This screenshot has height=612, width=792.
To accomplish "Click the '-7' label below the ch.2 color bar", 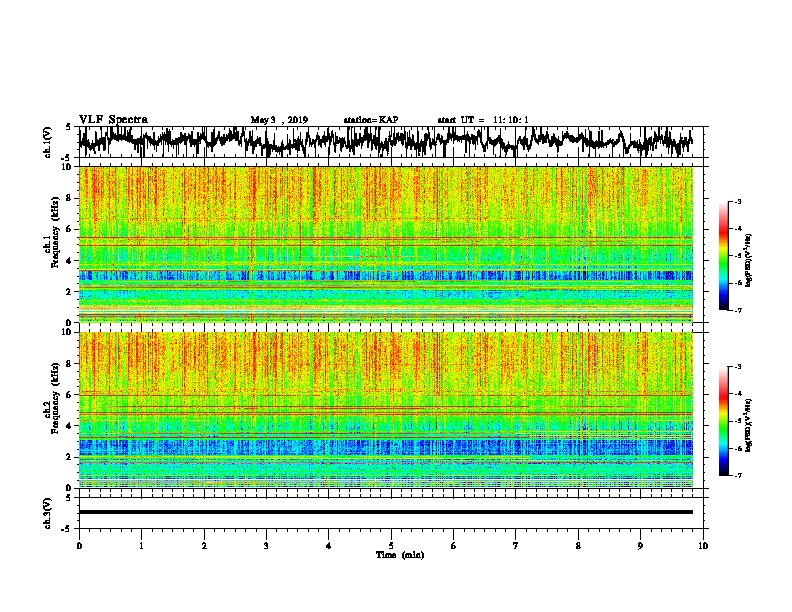I will 737,475.
